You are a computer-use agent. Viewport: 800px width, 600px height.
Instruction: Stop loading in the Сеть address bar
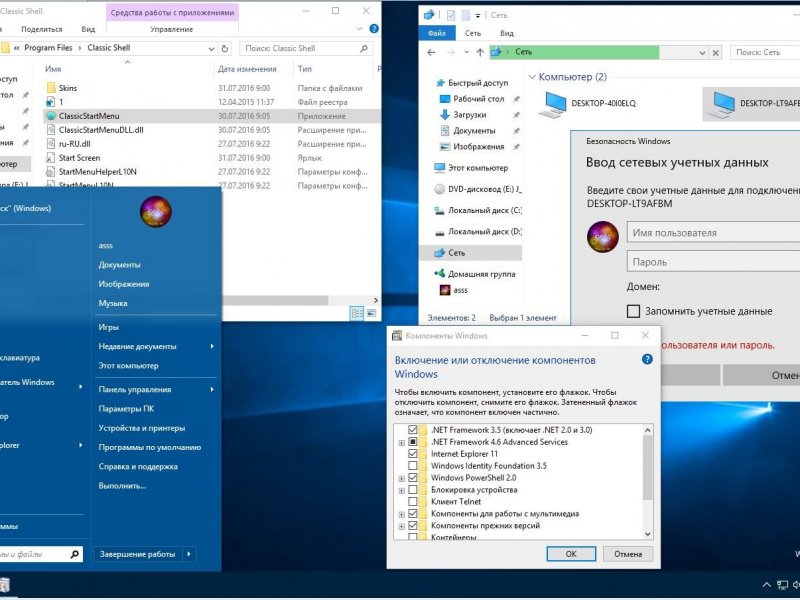716,53
